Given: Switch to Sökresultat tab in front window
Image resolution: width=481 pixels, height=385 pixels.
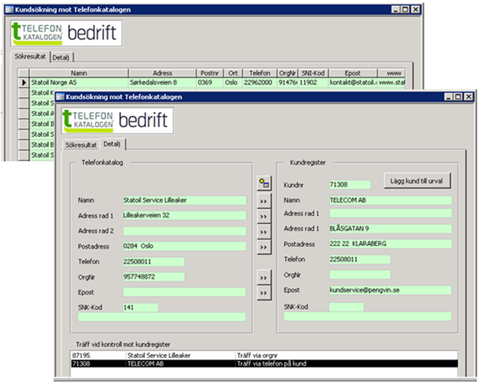Looking at the screenshot, I should pos(81,145).
